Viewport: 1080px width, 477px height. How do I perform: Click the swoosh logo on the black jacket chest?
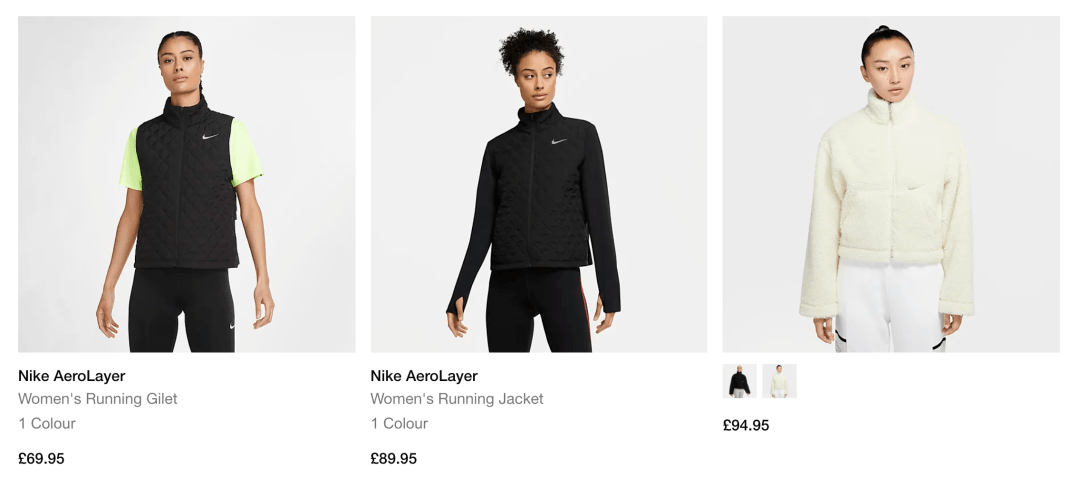click(559, 141)
